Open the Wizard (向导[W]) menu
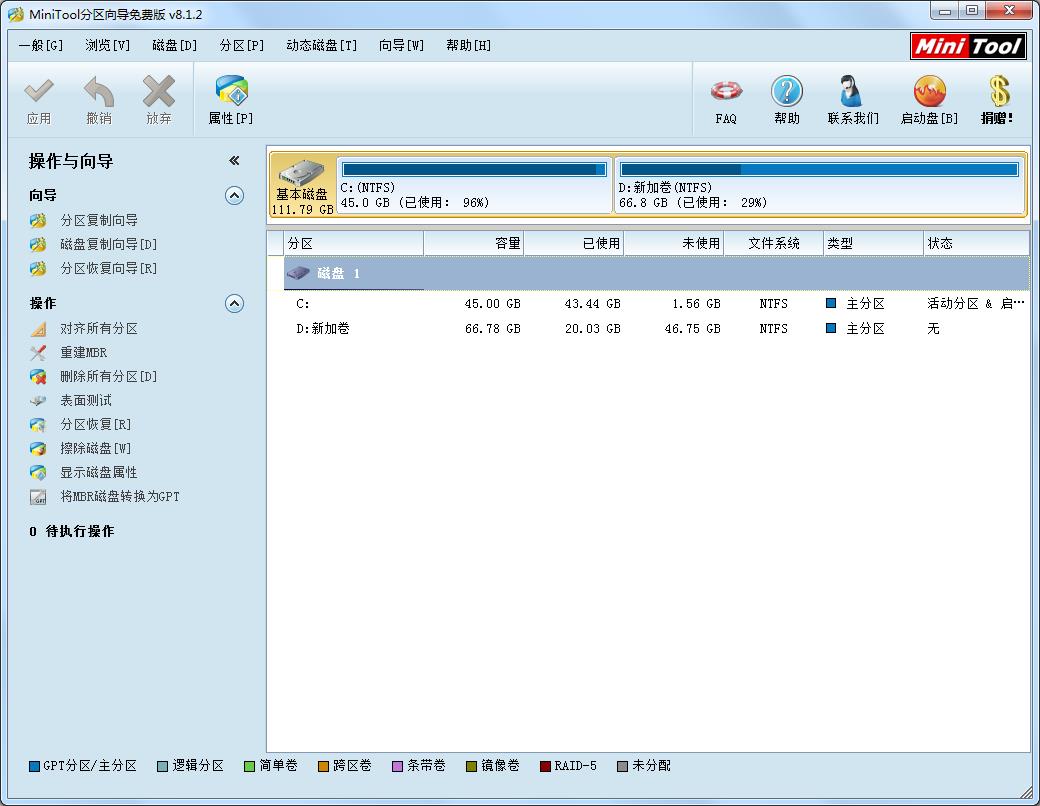This screenshot has height=806, width=1040. click(401, 45)
